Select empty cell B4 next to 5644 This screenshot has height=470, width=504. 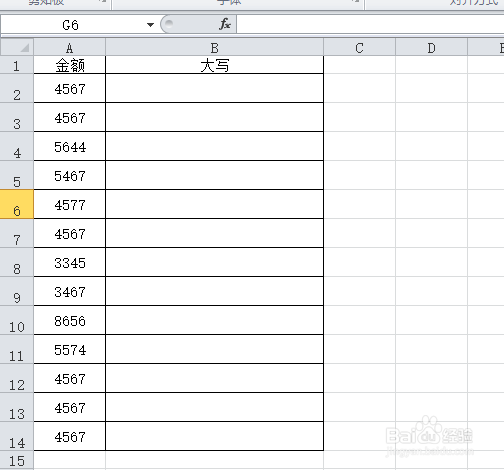[214, 146]
